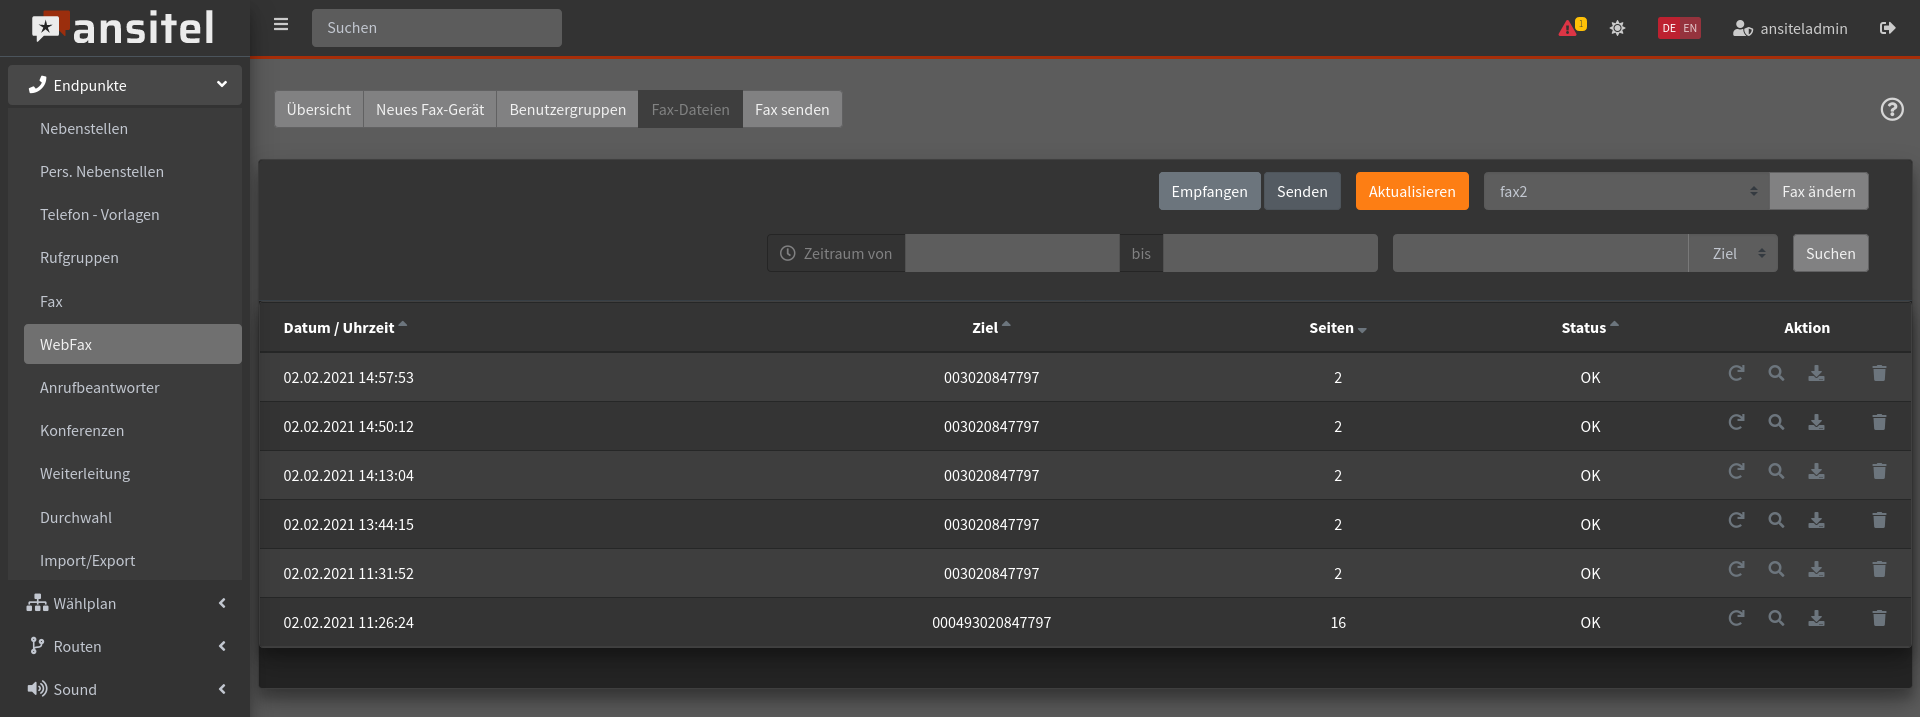This screenshot has height=717, width=1920.
Task: Delete the fax from 11:26:24
Action: pos(1879,618)
